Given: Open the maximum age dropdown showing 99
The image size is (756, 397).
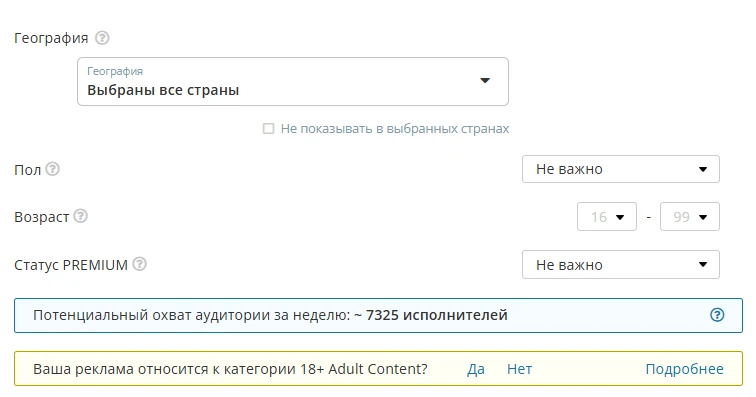Looking at the screenshot, I should 689,217.
